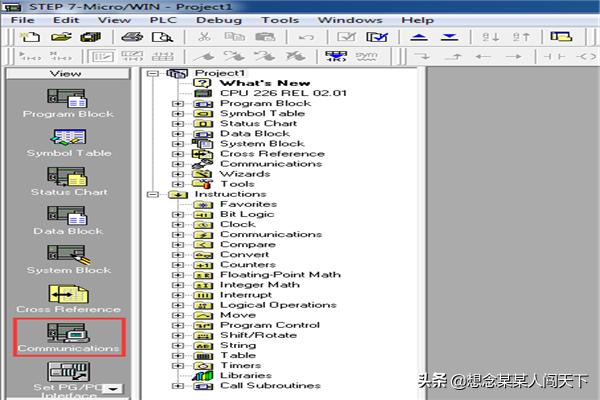Click the Download to PLC arrow icon
The image size is (600, 400).
point(449,37)
